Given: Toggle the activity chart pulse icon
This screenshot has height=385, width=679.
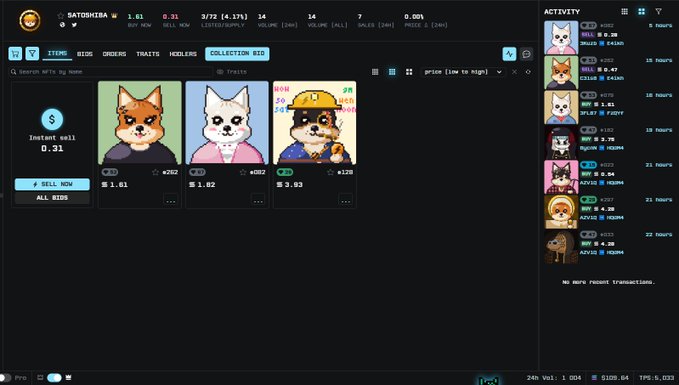Looking at the screenshot, I should pyautogui.click(x=509, y=54).
